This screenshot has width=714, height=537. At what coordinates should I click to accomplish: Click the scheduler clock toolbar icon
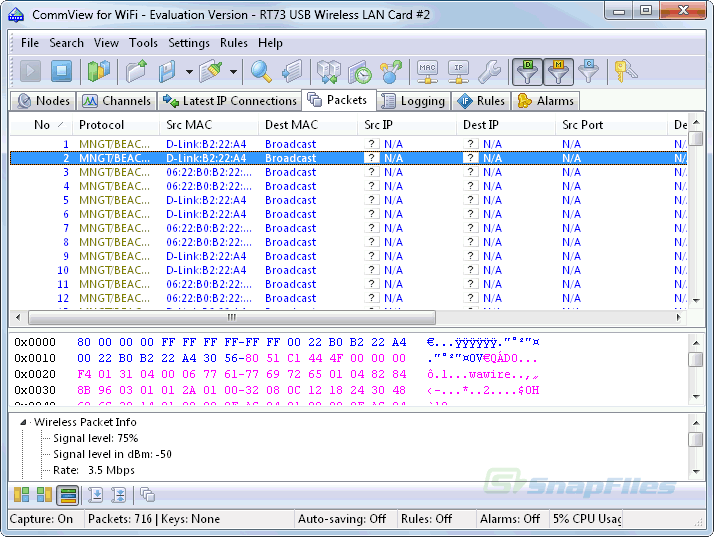(360, 71)
